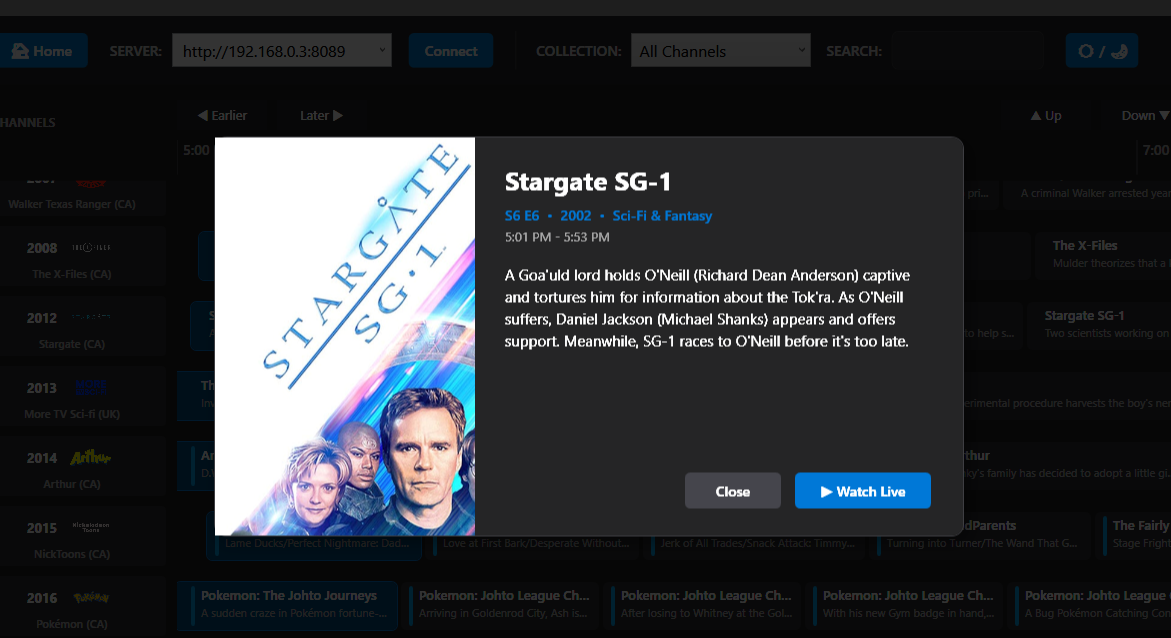Viewport: 1171px width, 638px height.
Task: Go to Earlier time slot
Action: tap(223, 115)
